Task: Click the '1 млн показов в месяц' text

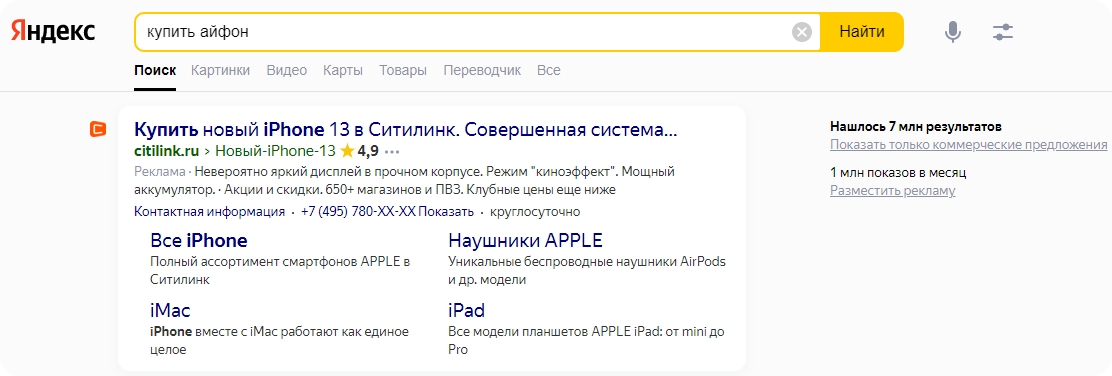Action: click(x=899, y=172)
